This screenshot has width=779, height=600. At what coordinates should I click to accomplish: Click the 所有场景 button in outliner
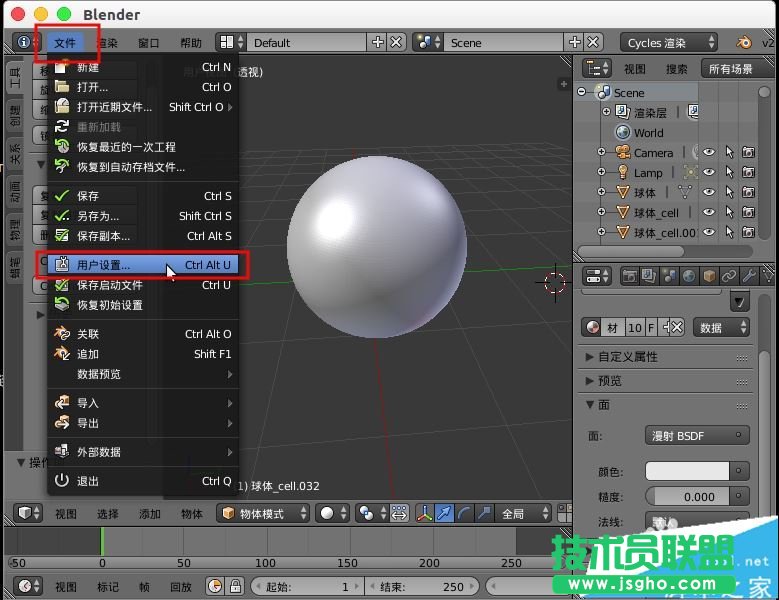tap(730, 69)
